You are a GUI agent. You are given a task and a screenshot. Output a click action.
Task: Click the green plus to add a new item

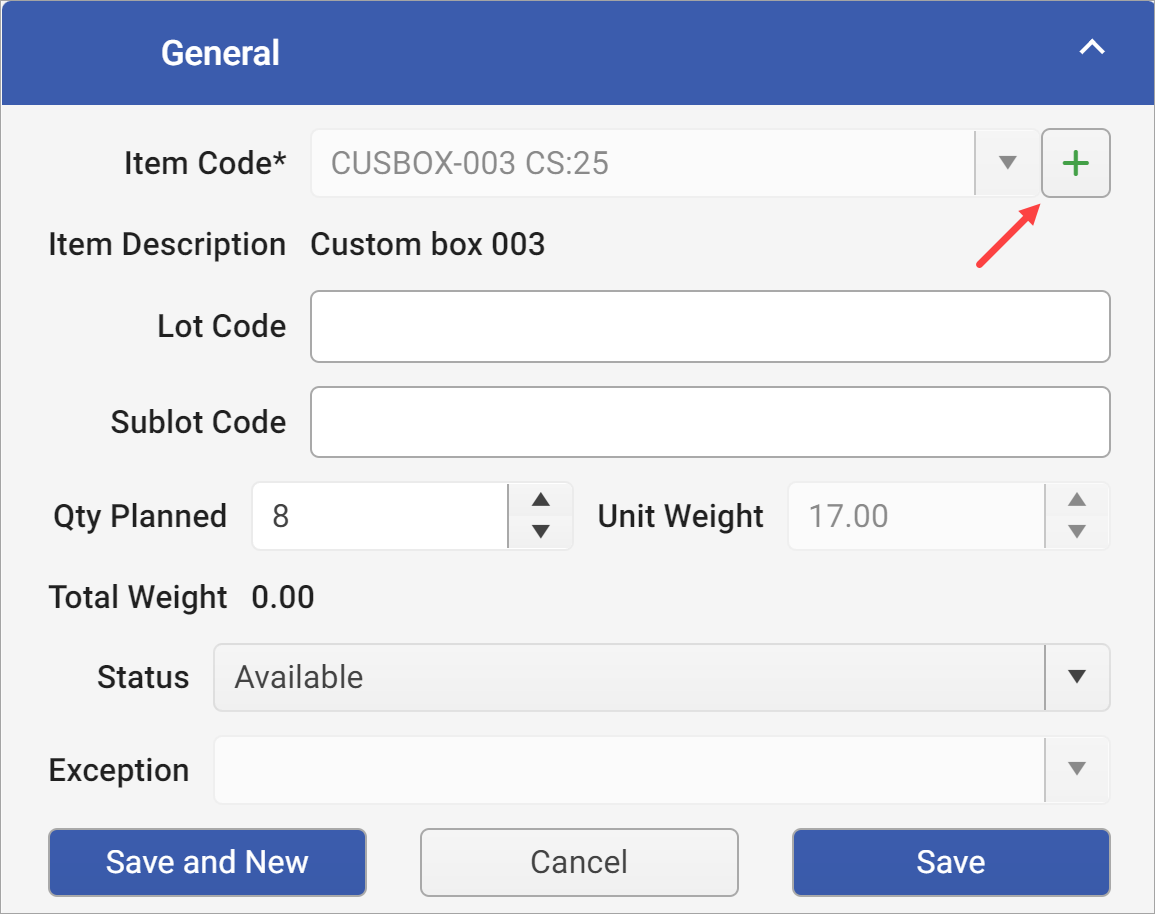tap(1076, 163)
